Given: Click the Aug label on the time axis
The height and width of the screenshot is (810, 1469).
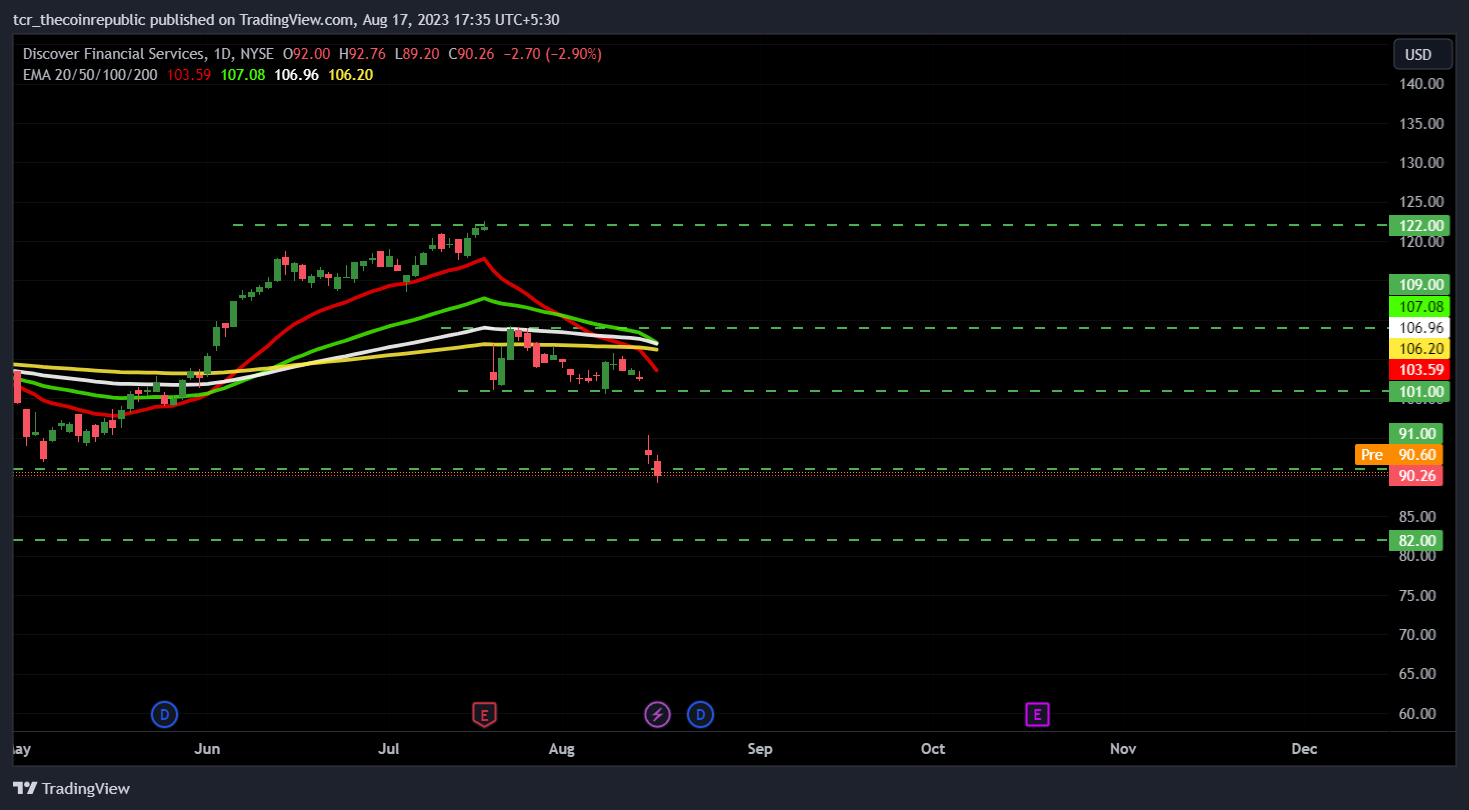Looking at the screenshot, I should [562, 748].
